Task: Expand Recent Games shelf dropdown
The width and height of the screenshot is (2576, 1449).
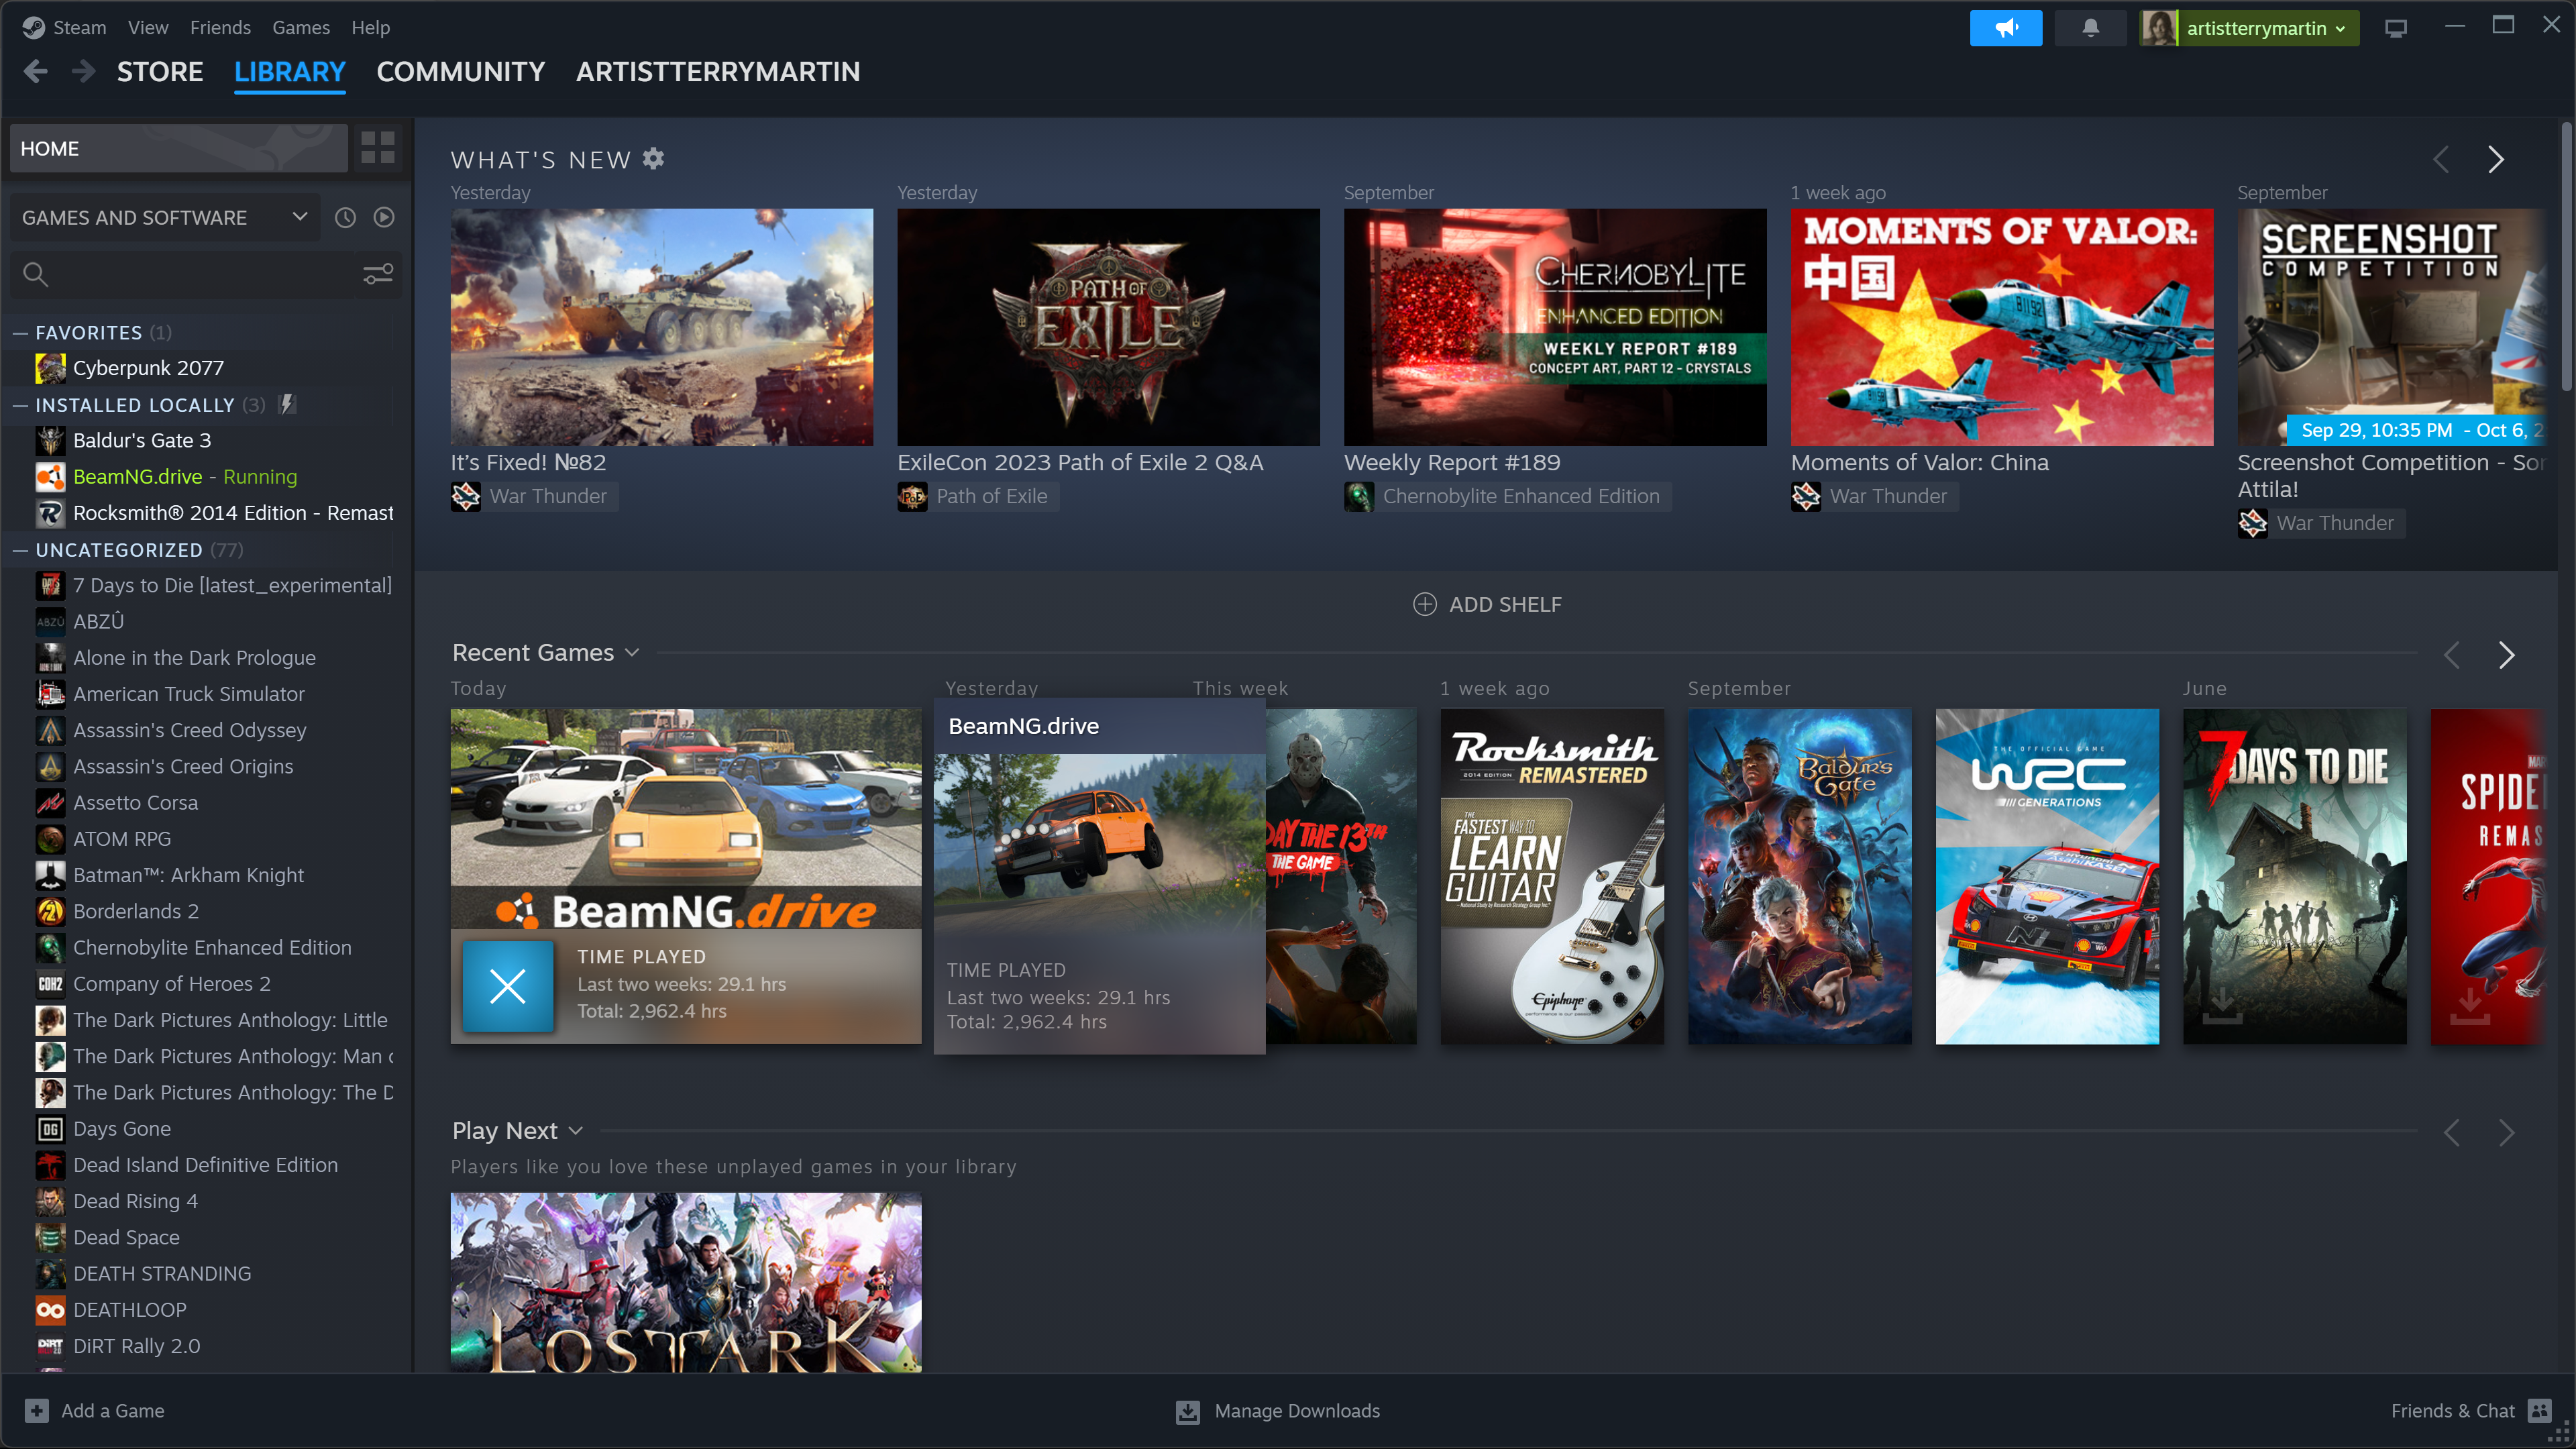Action: (x=632, y=653)
